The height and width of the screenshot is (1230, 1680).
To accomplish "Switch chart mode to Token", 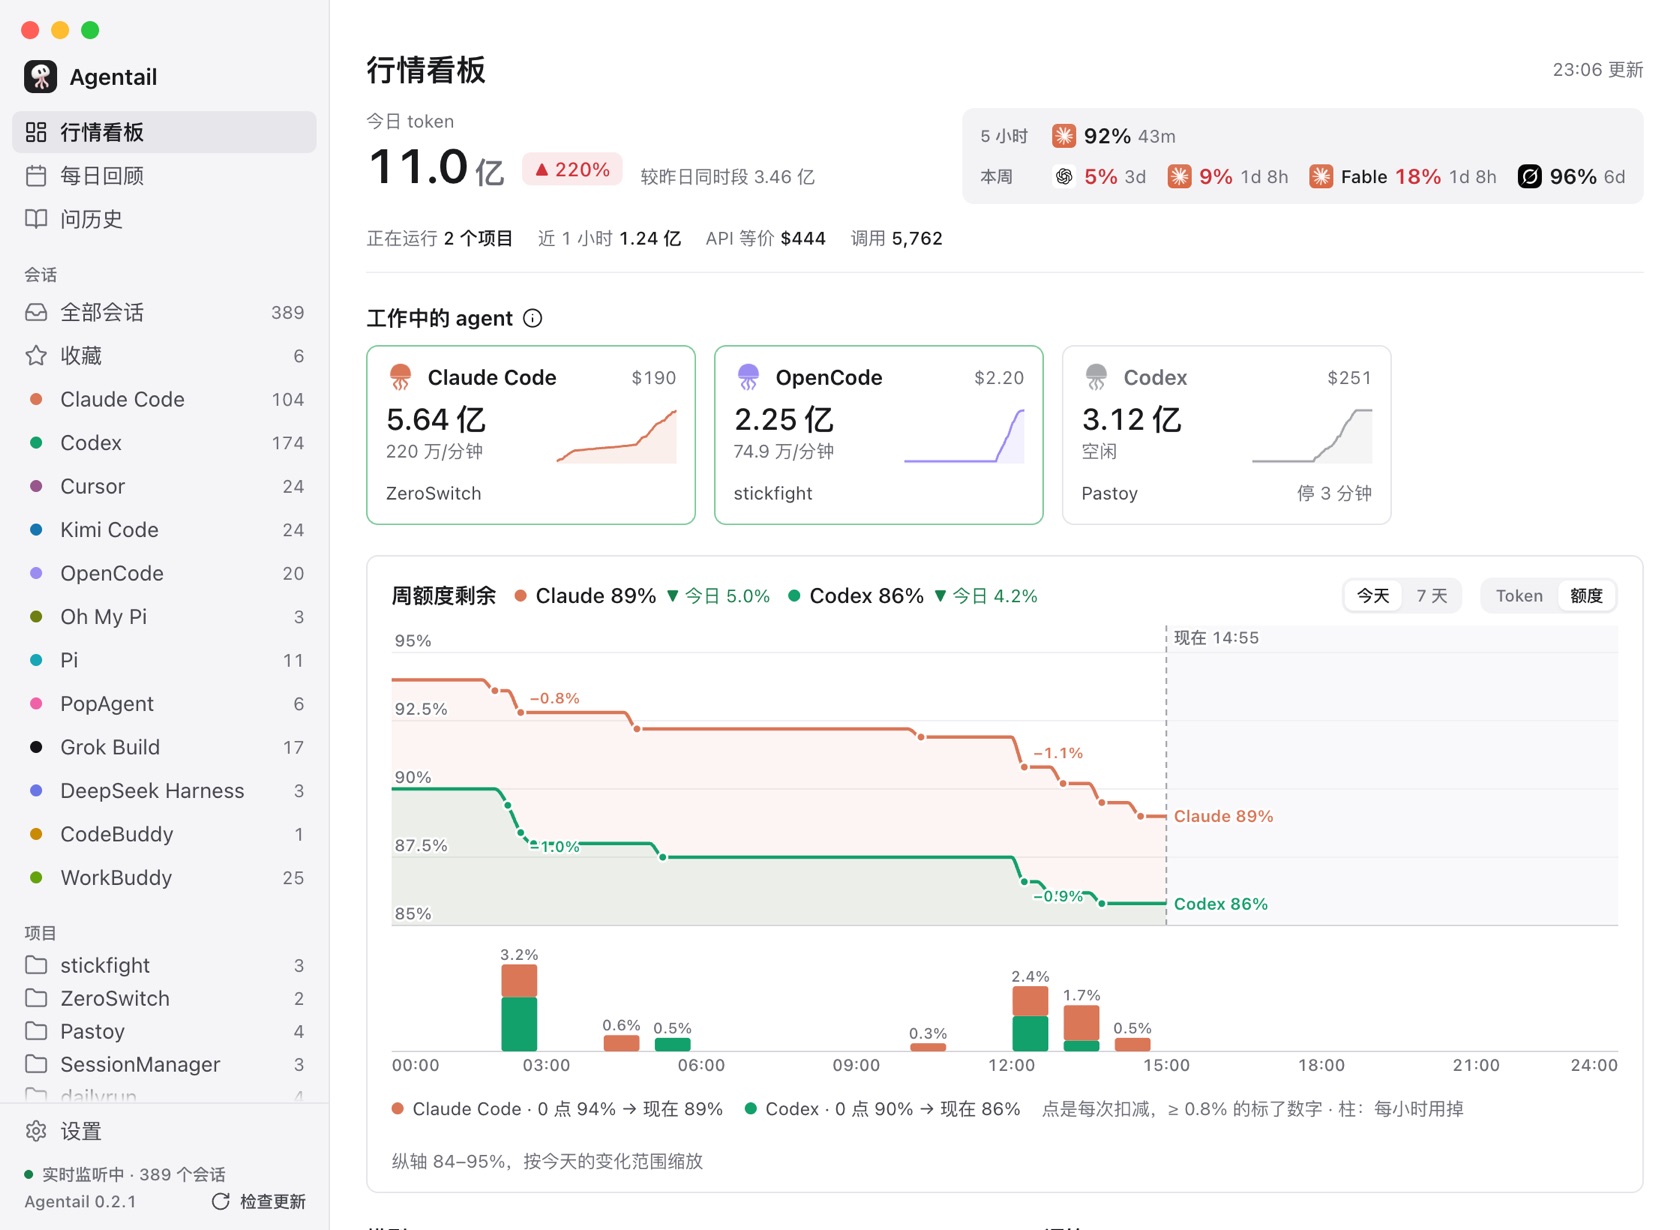I will click(x=1519, y=596).
